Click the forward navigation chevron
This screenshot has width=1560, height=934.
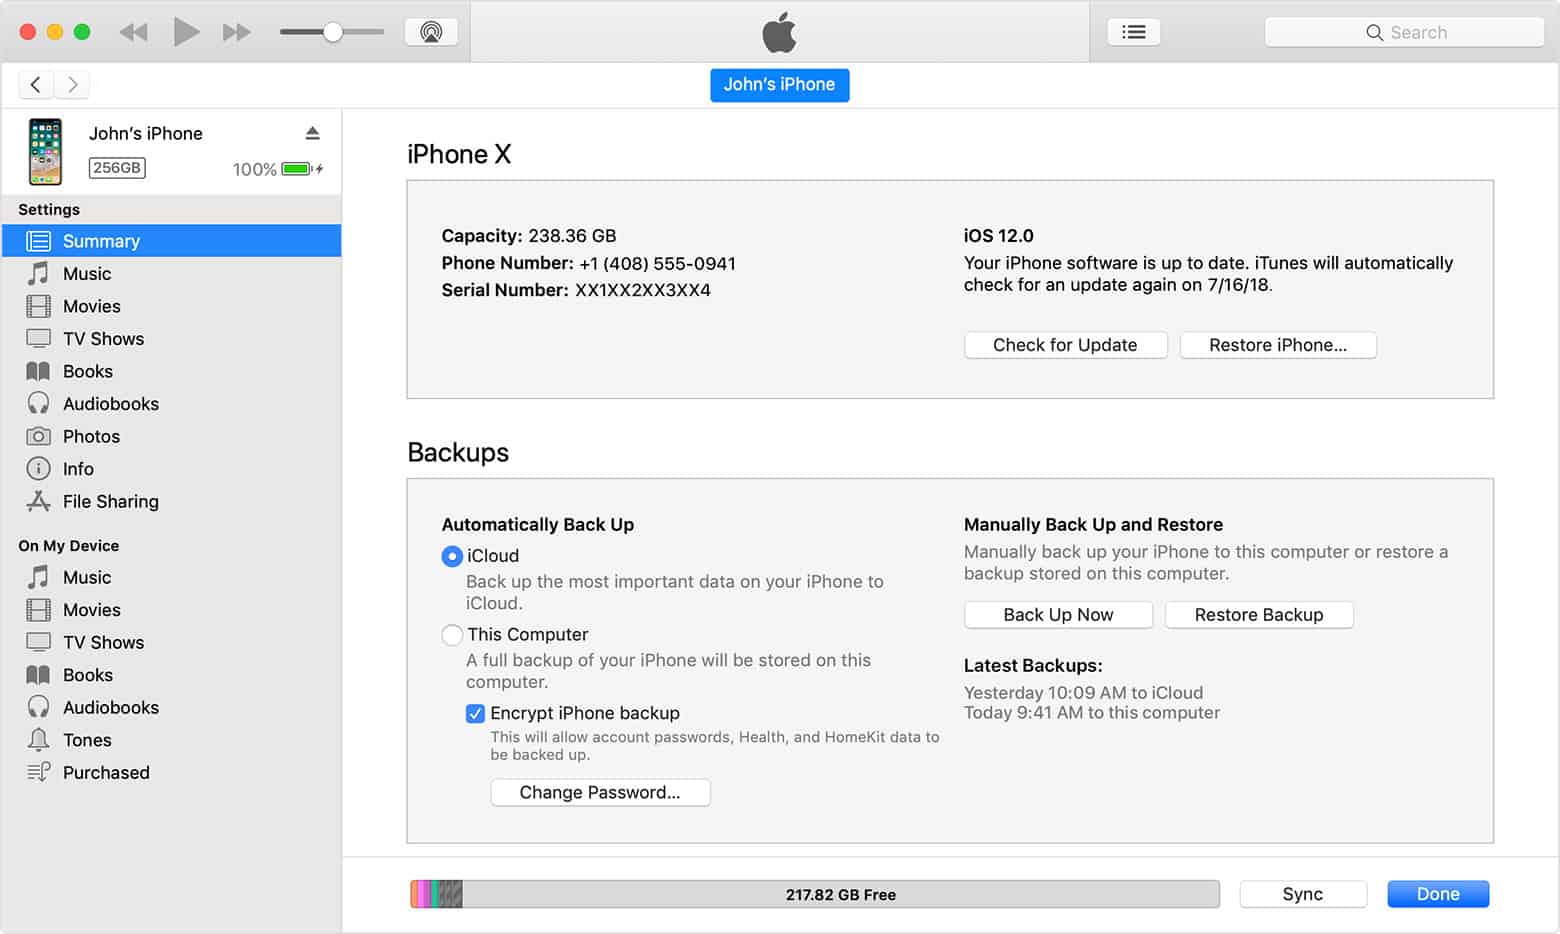tap(71, 84)
